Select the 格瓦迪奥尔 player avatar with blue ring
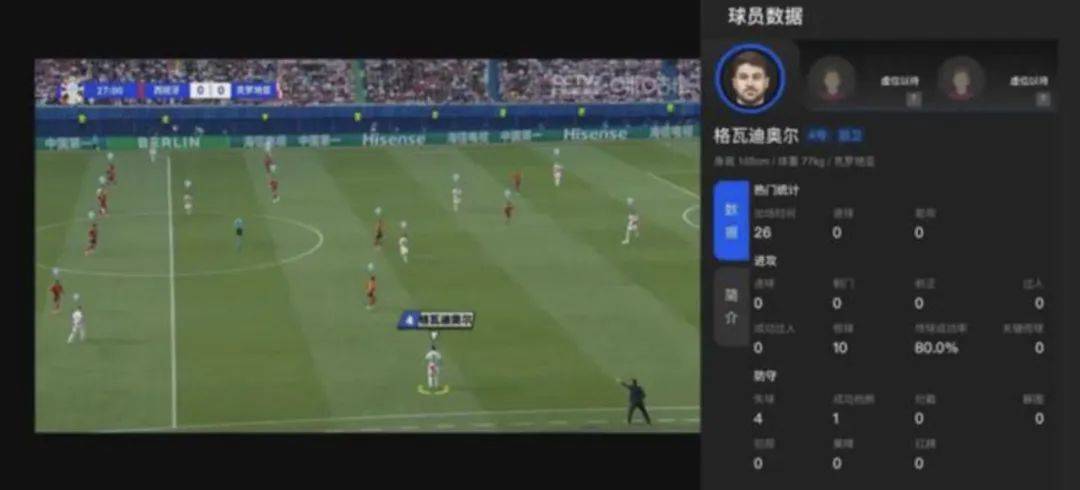1080x490 pixels. click(749, 79)
